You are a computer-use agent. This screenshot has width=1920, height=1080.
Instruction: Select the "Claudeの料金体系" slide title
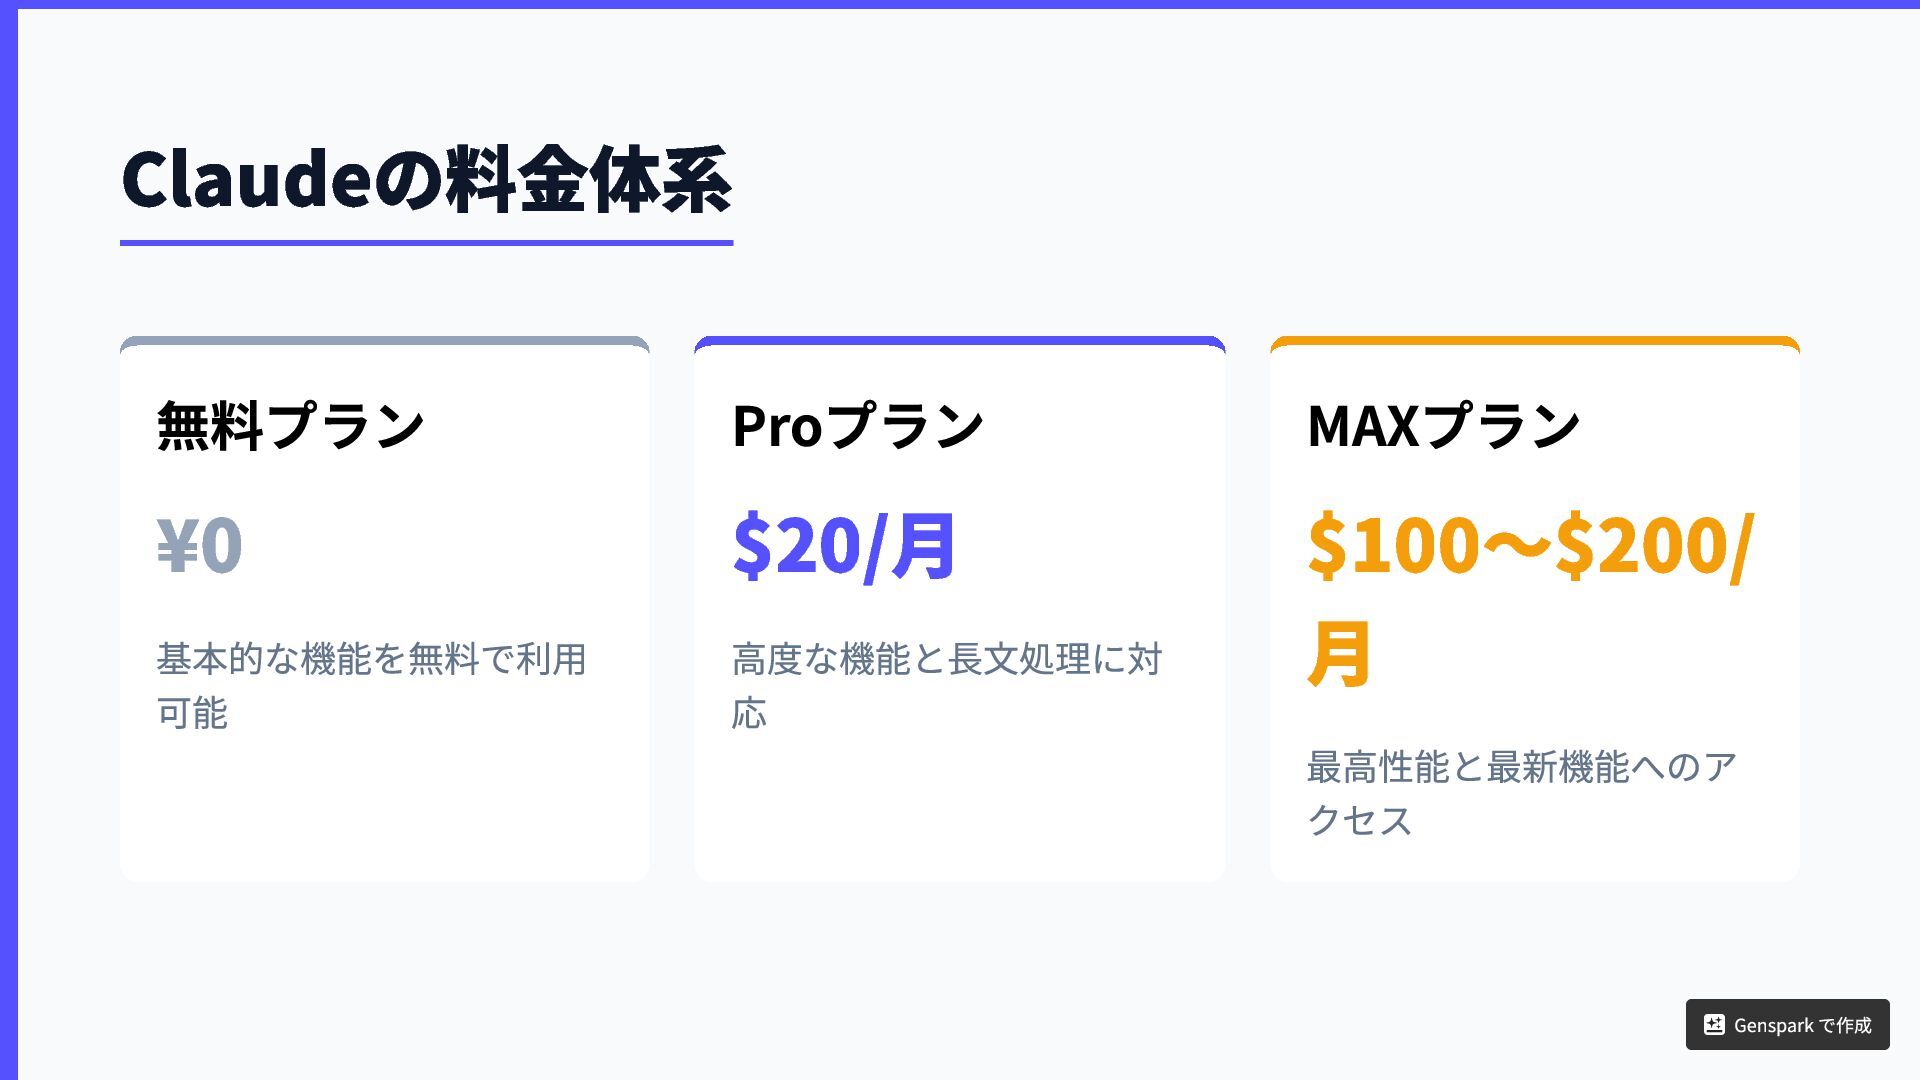tap(426, 180)
